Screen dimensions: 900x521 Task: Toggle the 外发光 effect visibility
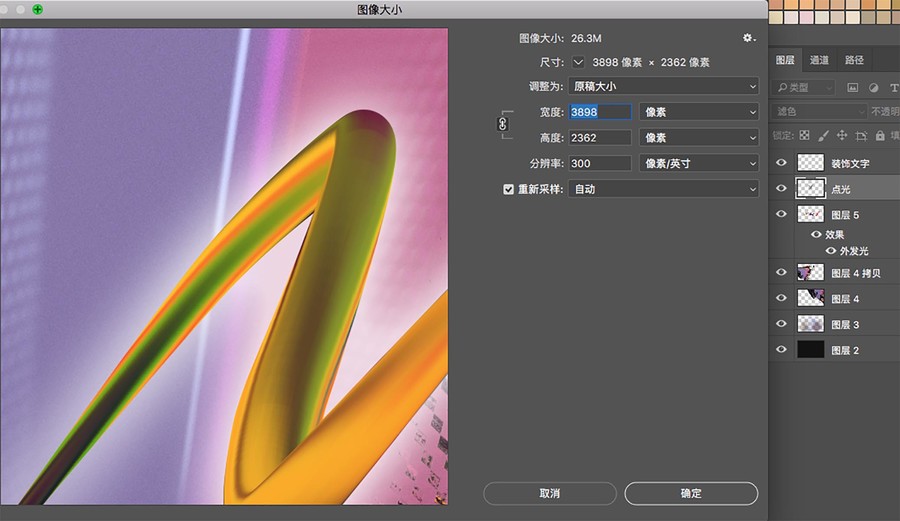[x=831, y=251]
